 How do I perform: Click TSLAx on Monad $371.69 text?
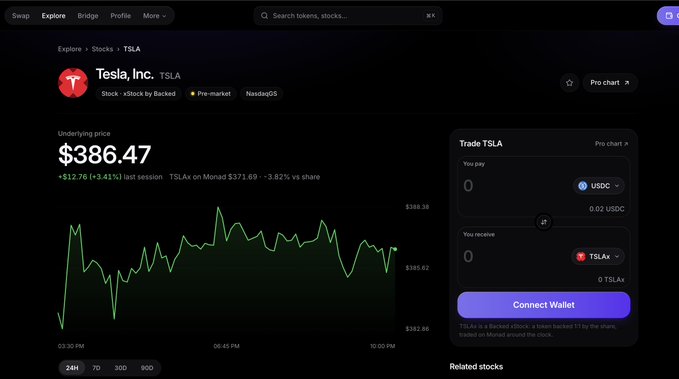(213, 177)
